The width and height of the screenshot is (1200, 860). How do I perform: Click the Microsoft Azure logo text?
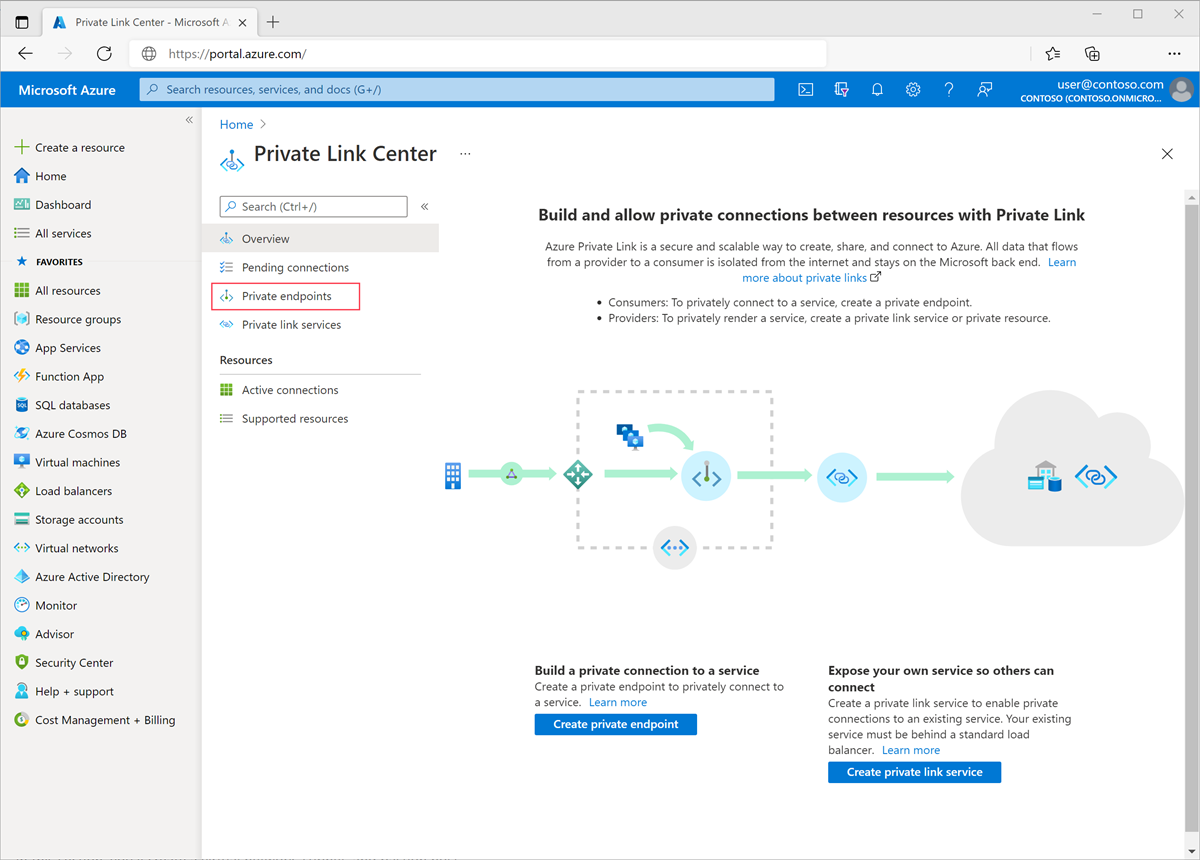click(67, 90)
